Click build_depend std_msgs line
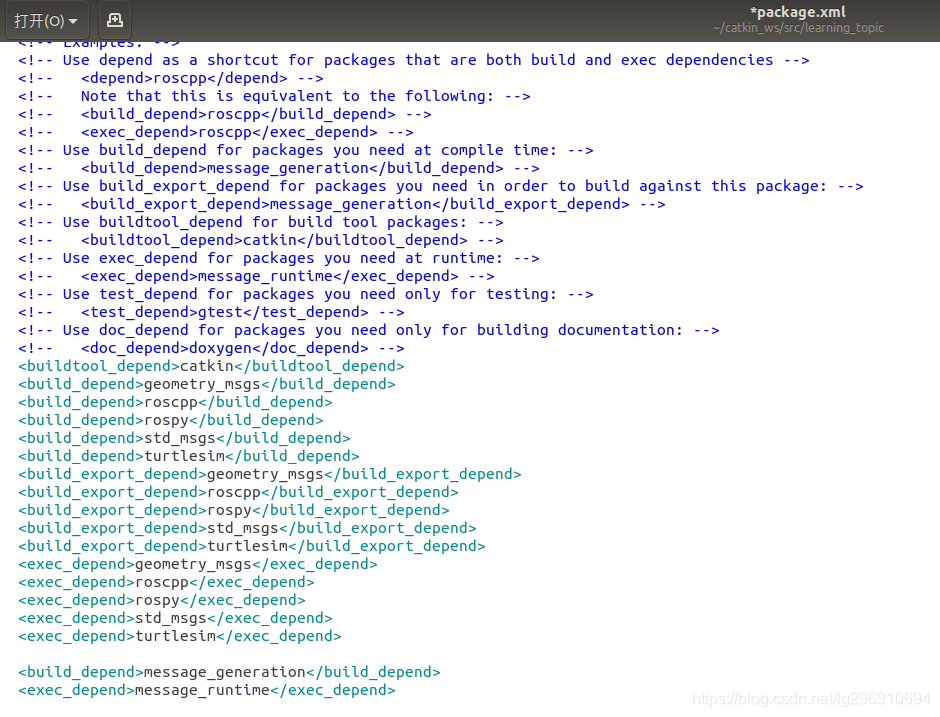The width and height of the screenshot is (940, 717). pos(185,438)
